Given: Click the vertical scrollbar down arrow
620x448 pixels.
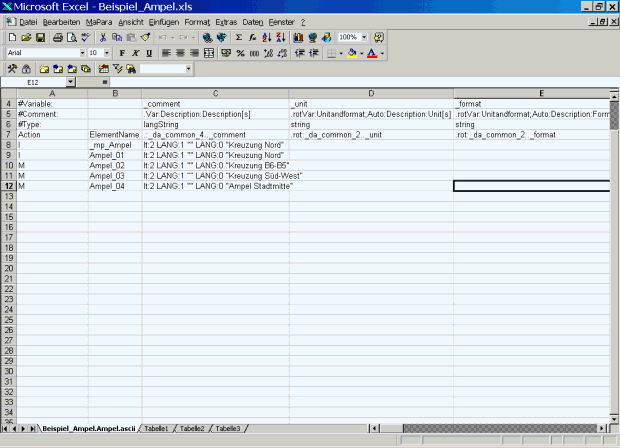Looking at the screenshot, I should pos(614,419).
